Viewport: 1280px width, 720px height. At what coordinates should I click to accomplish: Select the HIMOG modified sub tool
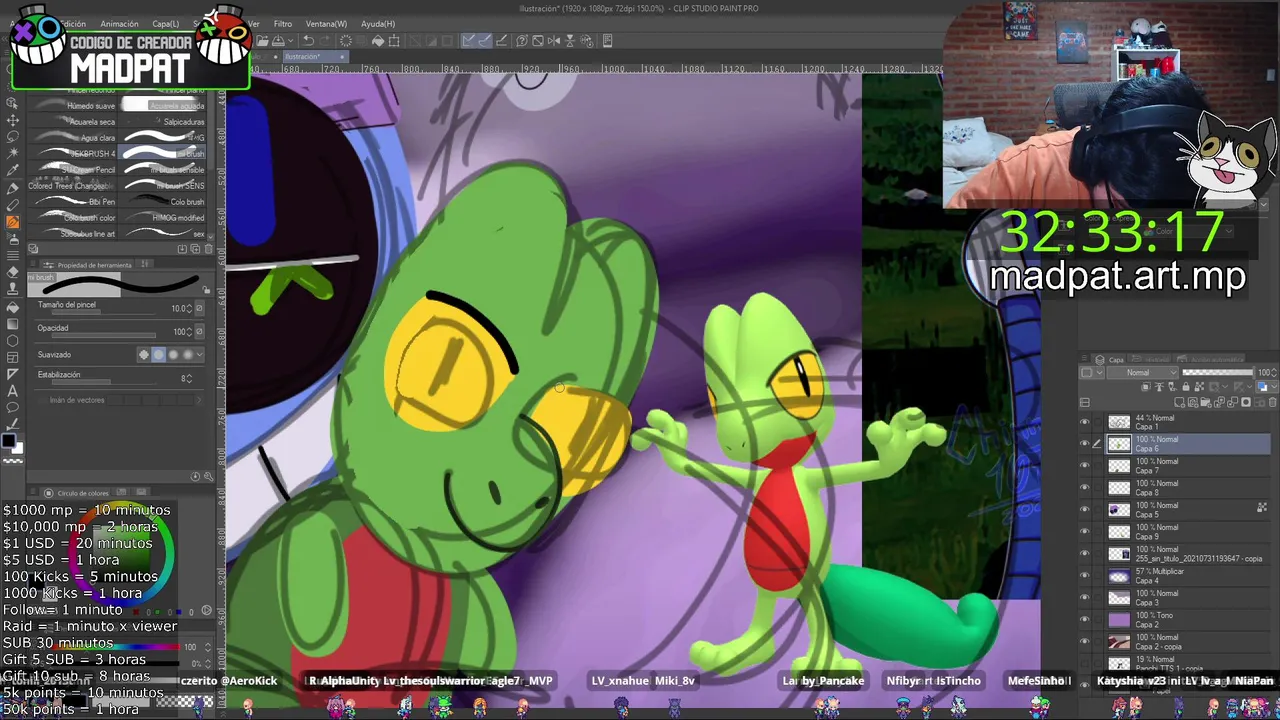click(x=163, y=218)
